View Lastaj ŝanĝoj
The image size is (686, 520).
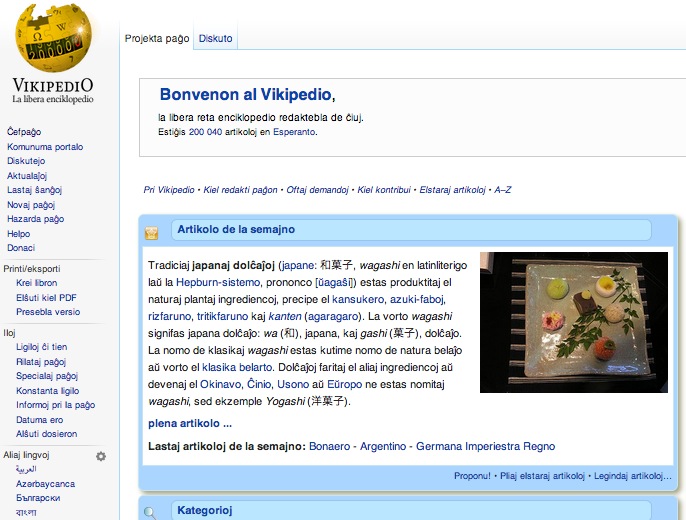(35, 190)
